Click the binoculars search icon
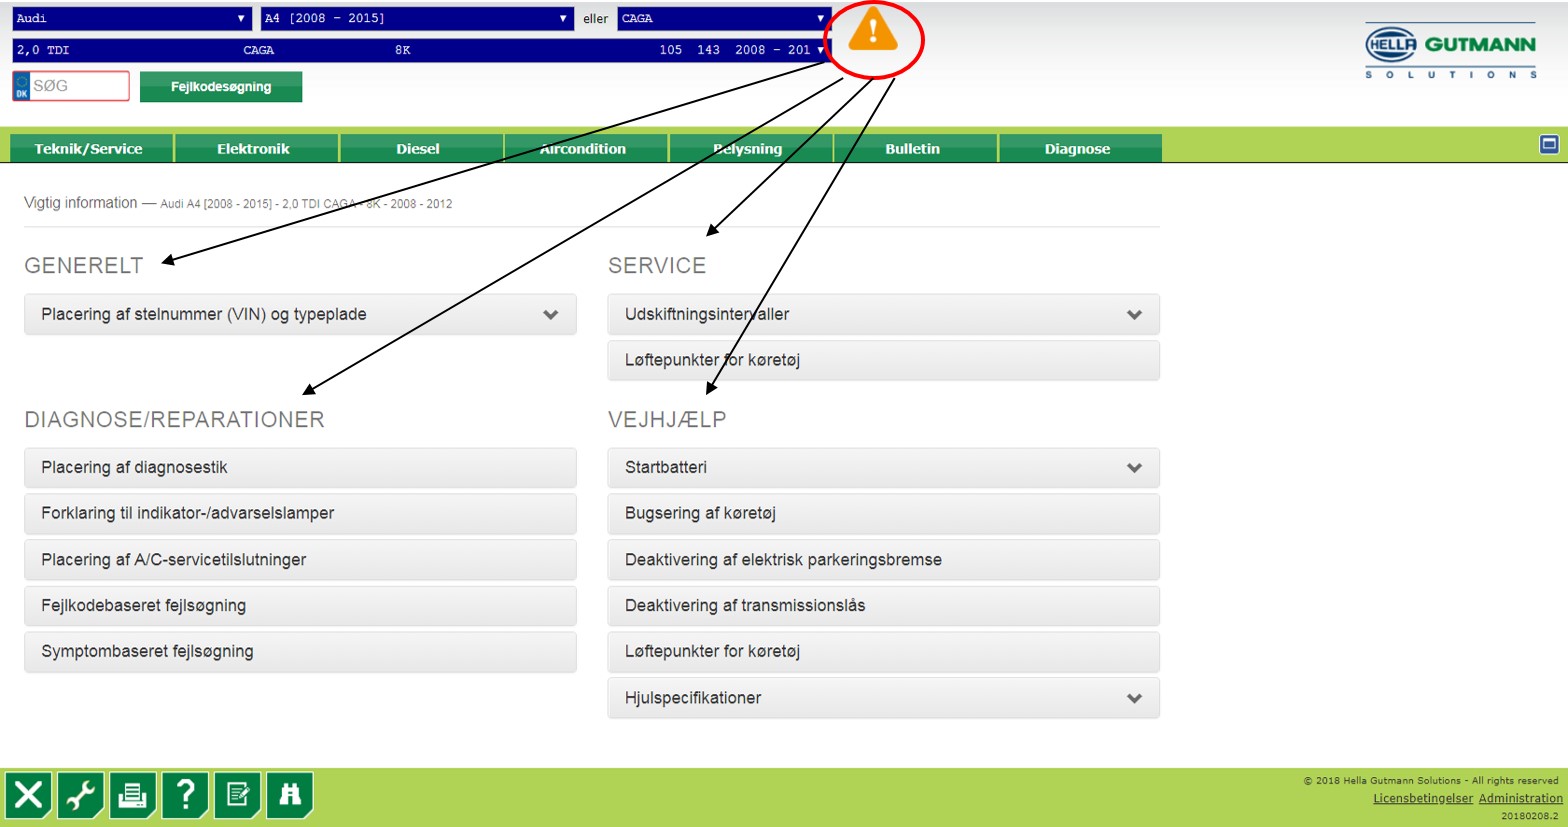Viewport: 1568px width, 827px height. [290, 795]
